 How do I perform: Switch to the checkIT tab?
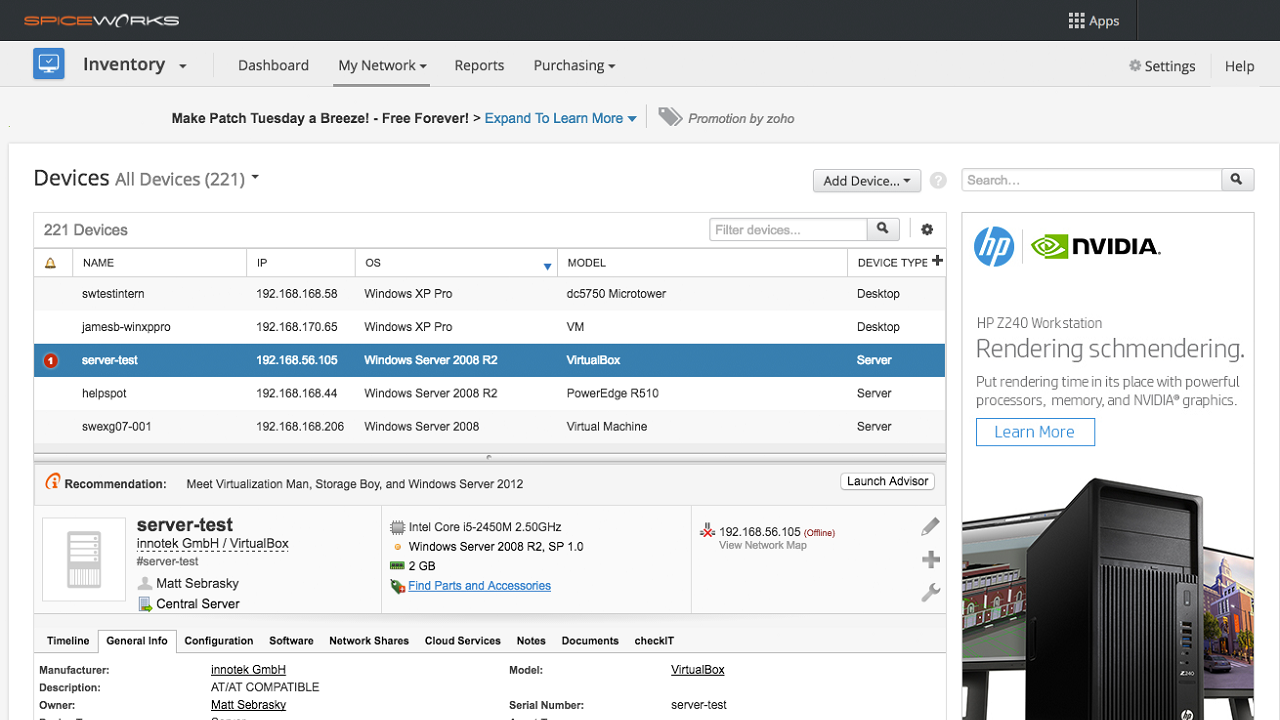click(654, 641)
